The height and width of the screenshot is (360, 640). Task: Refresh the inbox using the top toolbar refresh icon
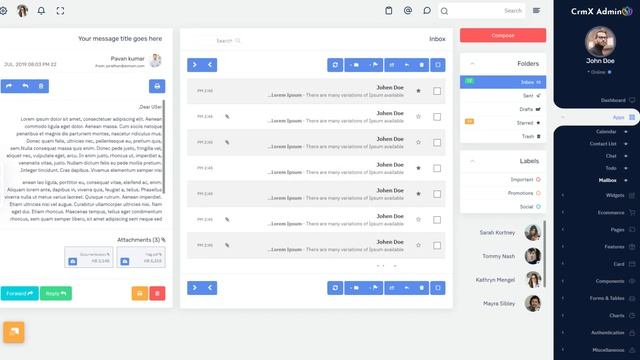click(x=335, y=65)
